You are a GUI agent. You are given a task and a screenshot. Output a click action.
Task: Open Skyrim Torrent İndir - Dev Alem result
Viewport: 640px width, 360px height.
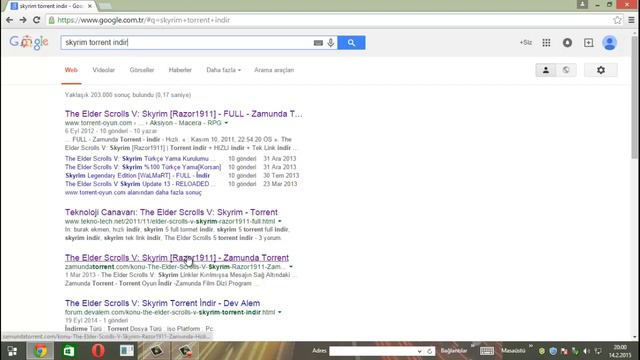pyautogui.click(x=162, y=303)
